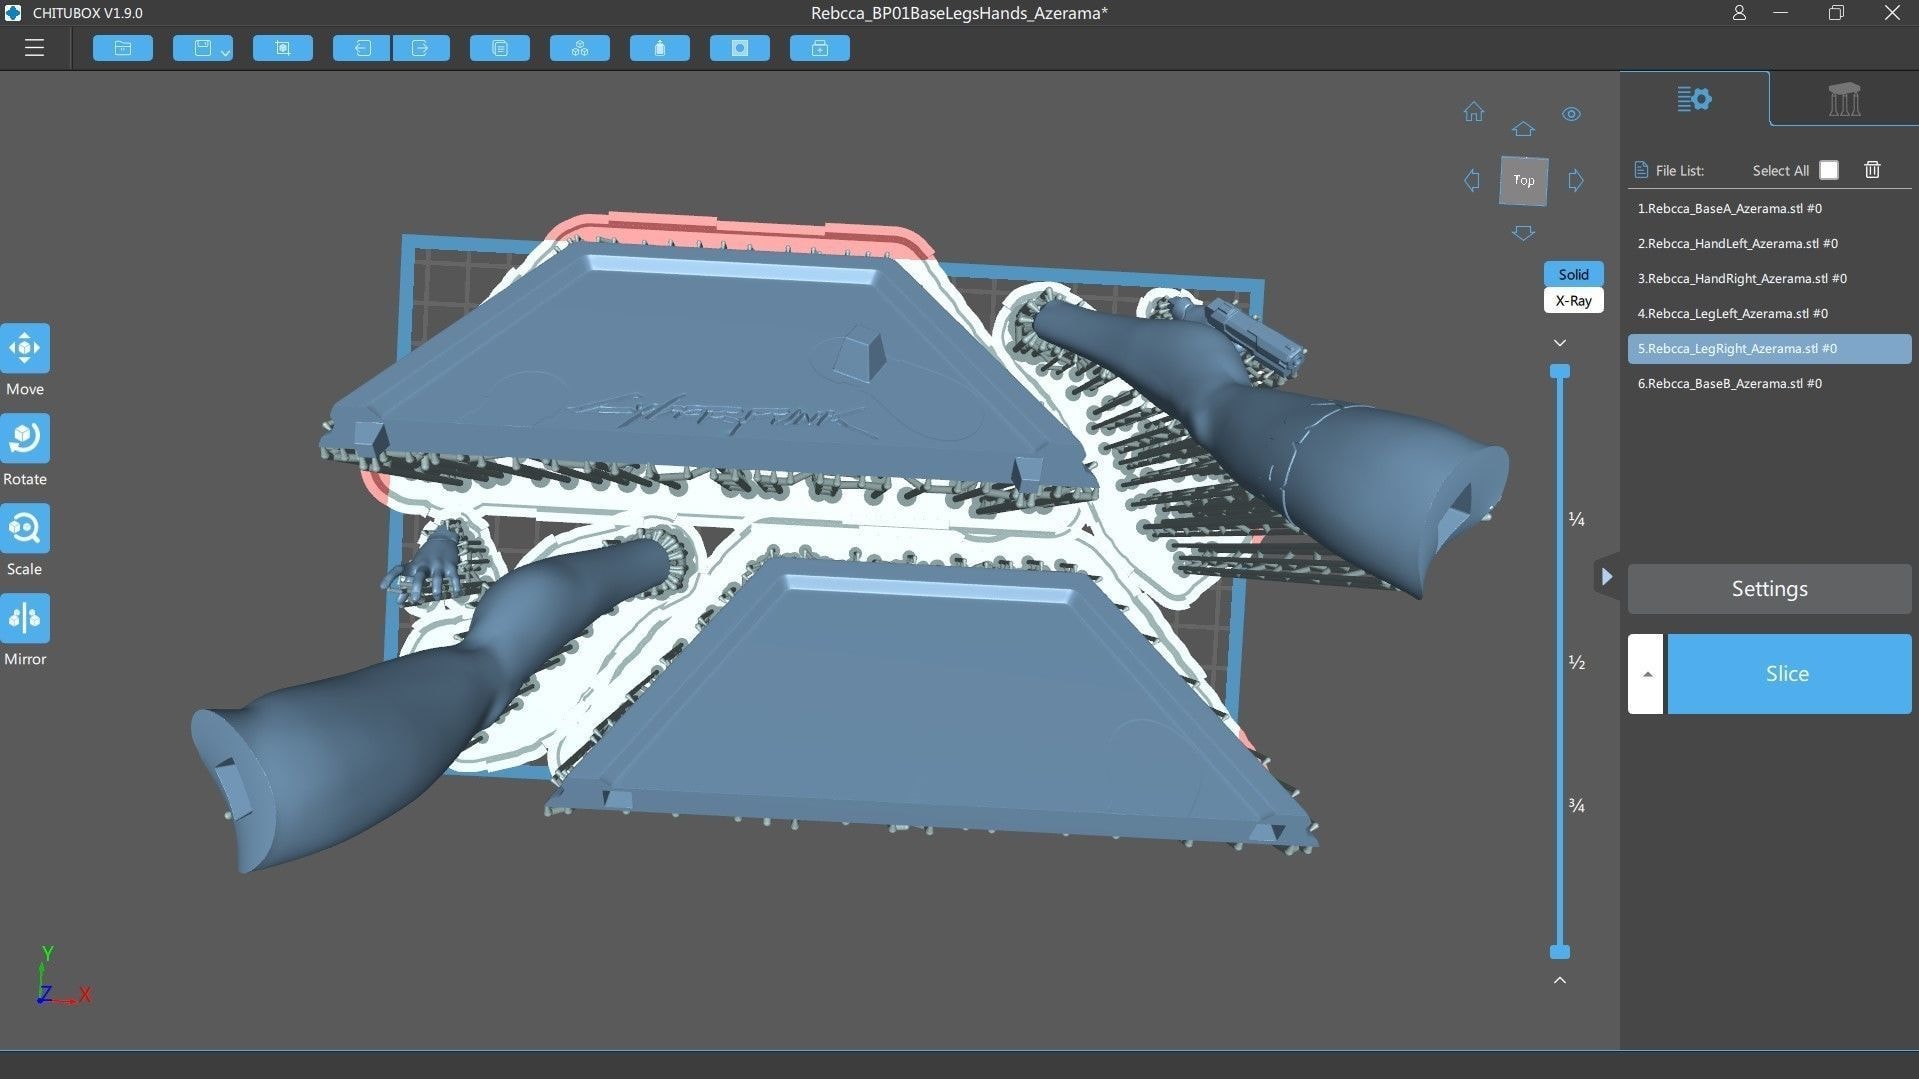Open file using folder toolbar icon
The width and height of the screenshot is (1919, 1079).
[x=123, y=48]
